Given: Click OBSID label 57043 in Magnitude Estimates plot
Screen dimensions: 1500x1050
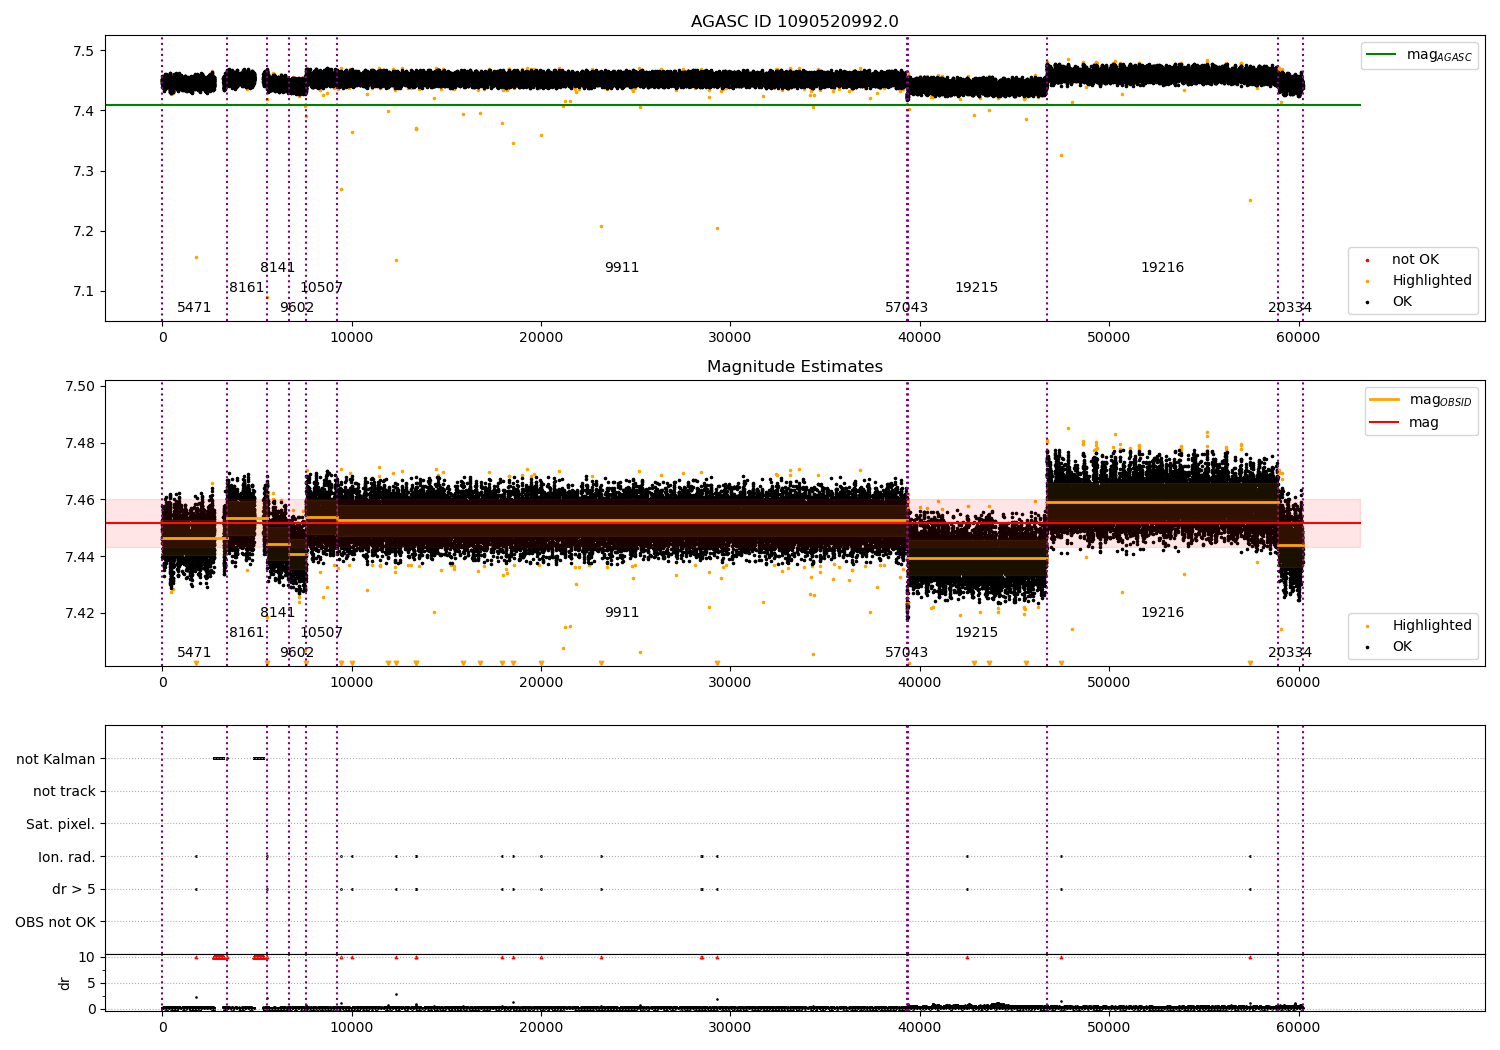Looking at the screenshot, I should tap(906, 653).
